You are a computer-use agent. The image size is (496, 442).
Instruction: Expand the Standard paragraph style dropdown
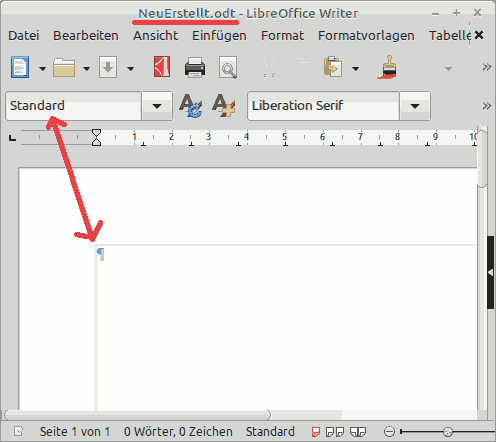(x=157, y=106)
